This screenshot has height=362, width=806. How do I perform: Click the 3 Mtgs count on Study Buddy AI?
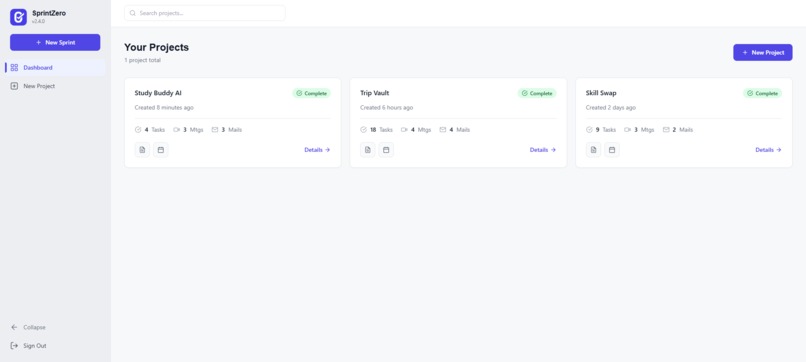(189, 130)
